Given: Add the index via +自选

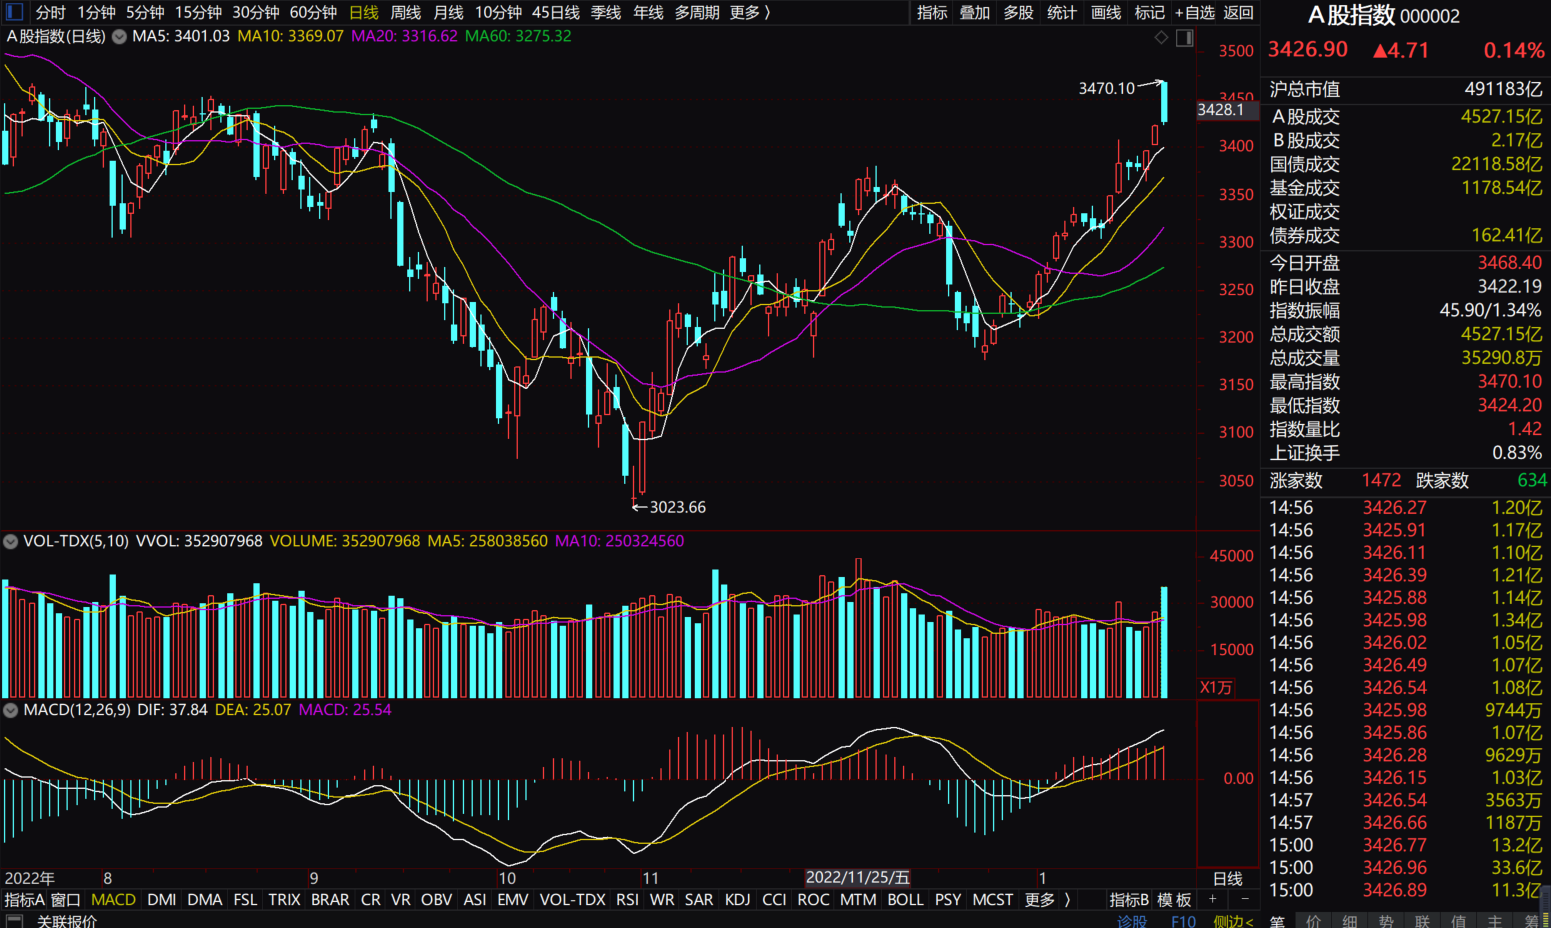Looking at the screenshot, I should (1194, 12).
